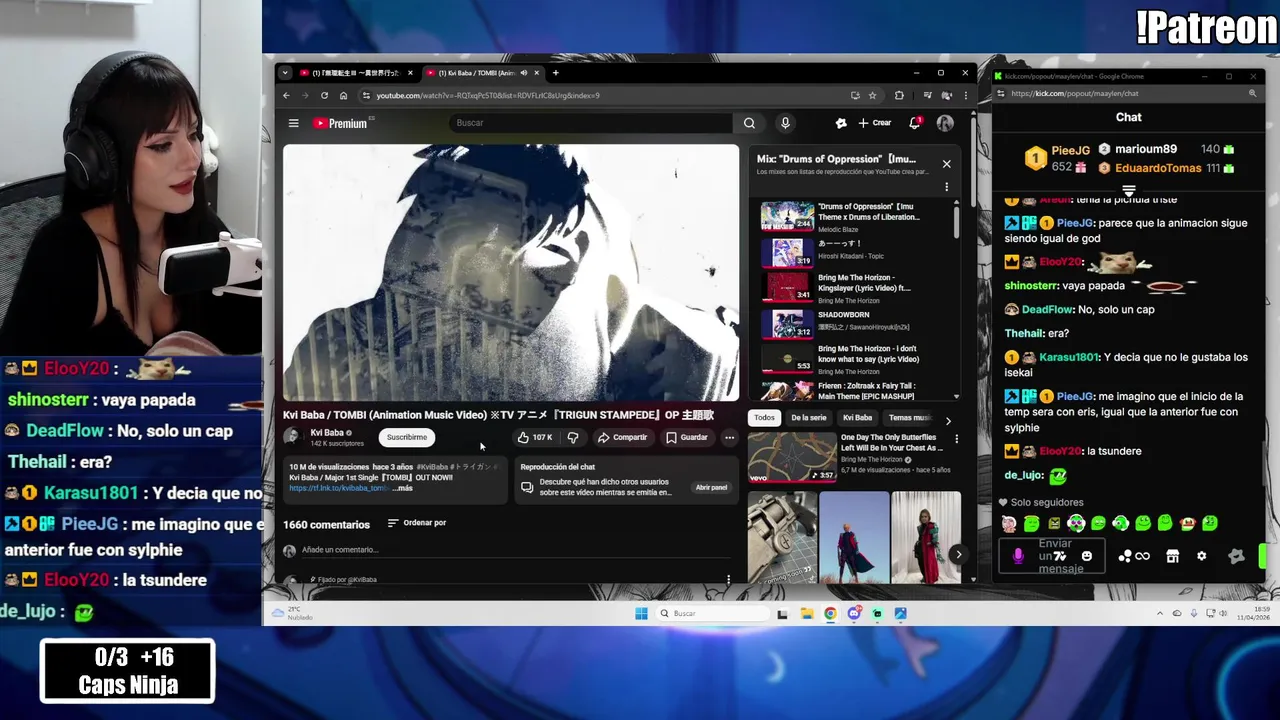The width and height of the screenshot is (1280, 720).
Task: Open a new browser tab
Action: click(x=556, y=73)
